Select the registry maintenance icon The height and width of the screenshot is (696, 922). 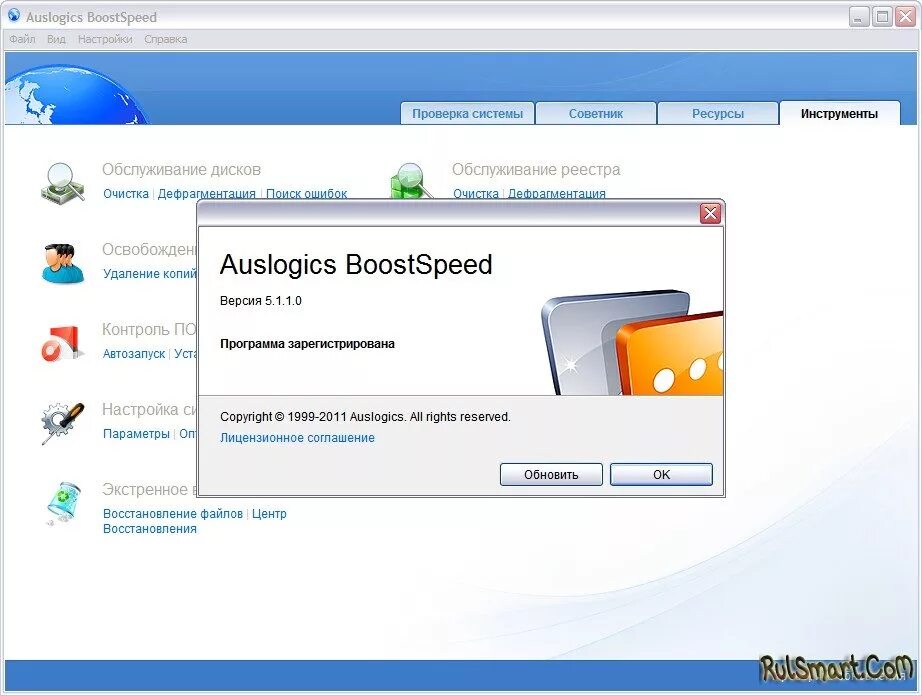point(410,182)
